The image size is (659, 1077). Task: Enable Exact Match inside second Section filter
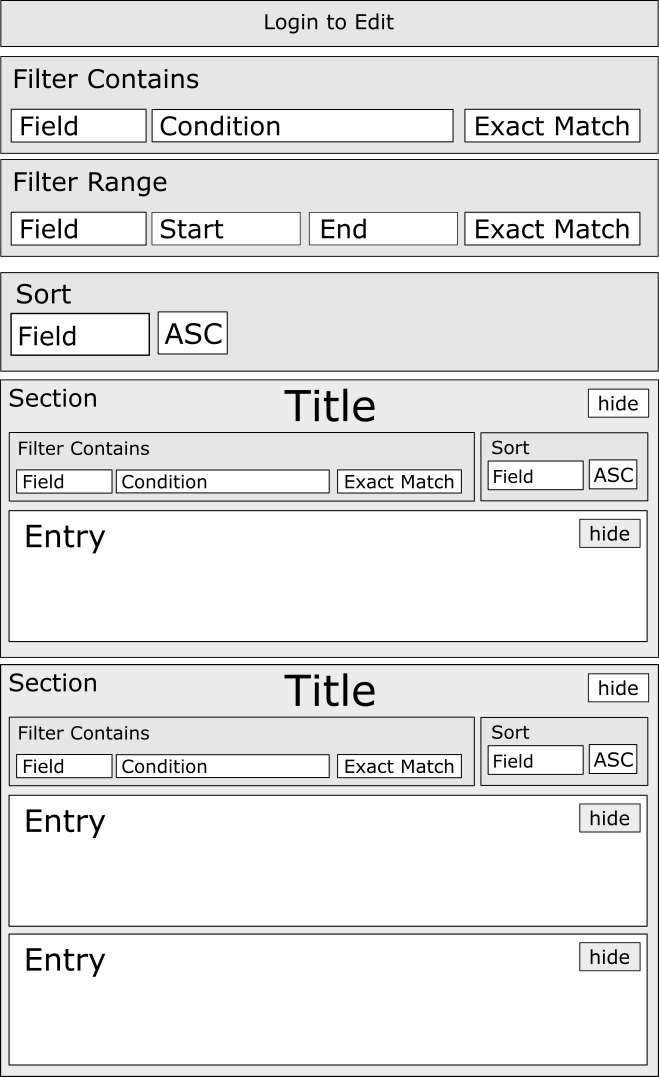(x=399, y=766)
